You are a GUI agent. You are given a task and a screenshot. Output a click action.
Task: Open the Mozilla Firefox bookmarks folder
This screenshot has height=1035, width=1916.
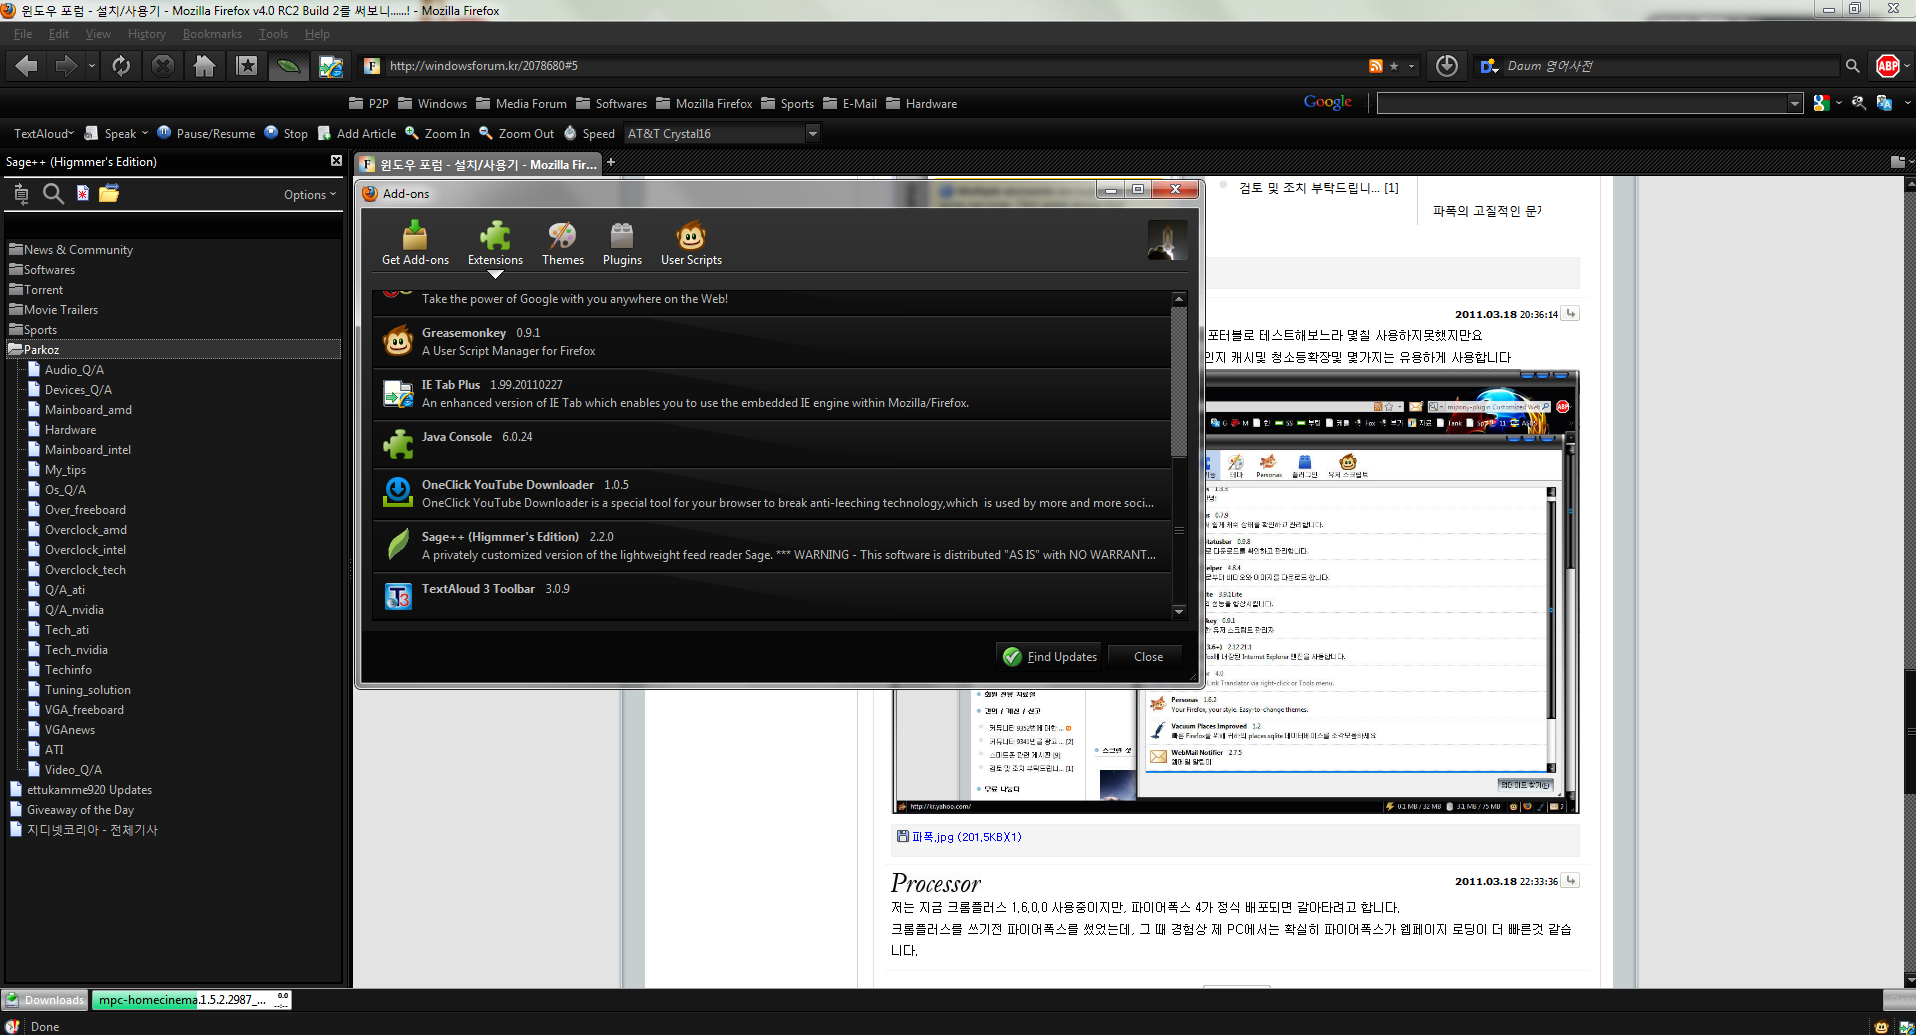coord(704,103)
